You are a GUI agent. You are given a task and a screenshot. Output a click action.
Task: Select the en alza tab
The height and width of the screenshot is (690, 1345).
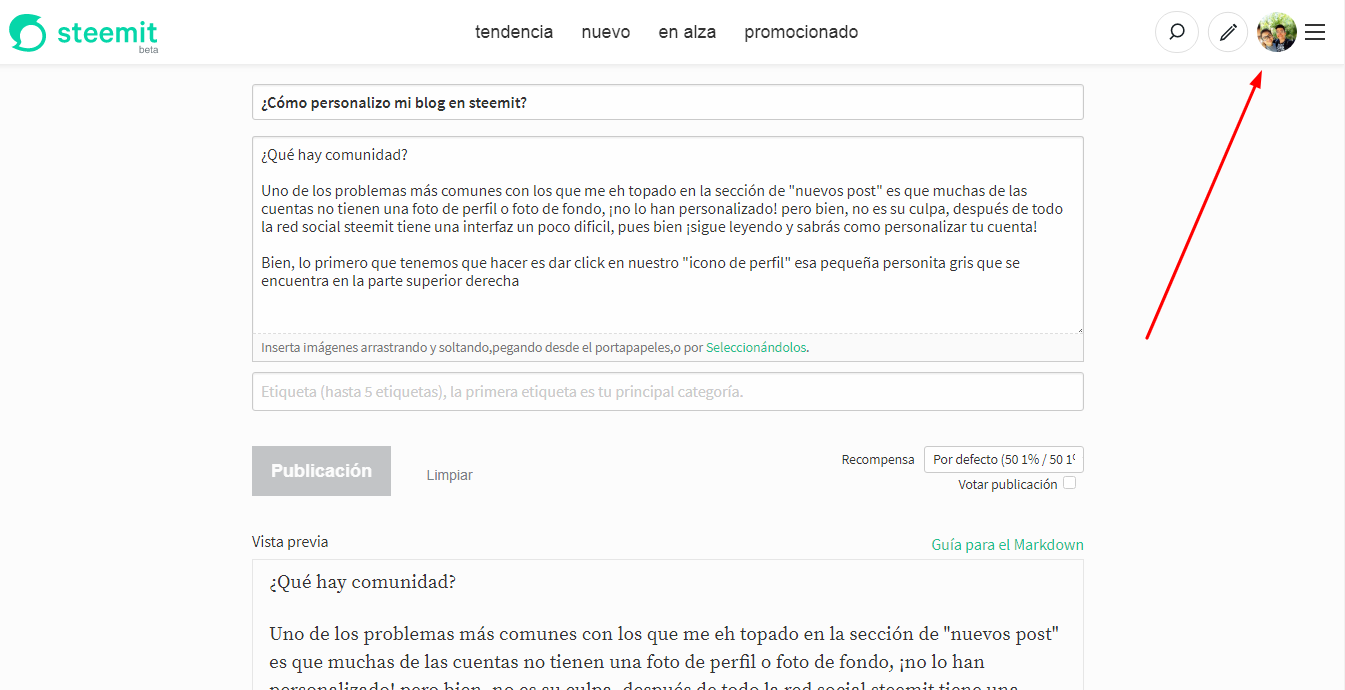point(687,32)
